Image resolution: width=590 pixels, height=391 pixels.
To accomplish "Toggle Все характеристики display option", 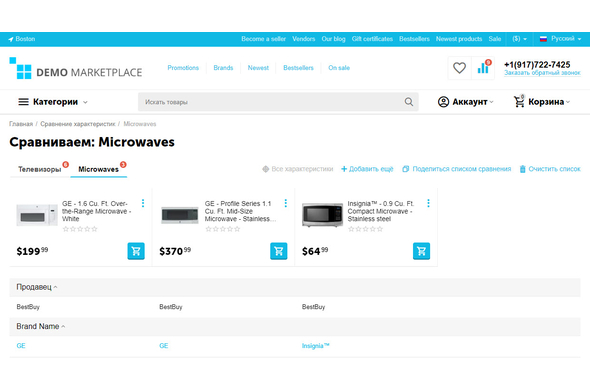I will 298,169.
